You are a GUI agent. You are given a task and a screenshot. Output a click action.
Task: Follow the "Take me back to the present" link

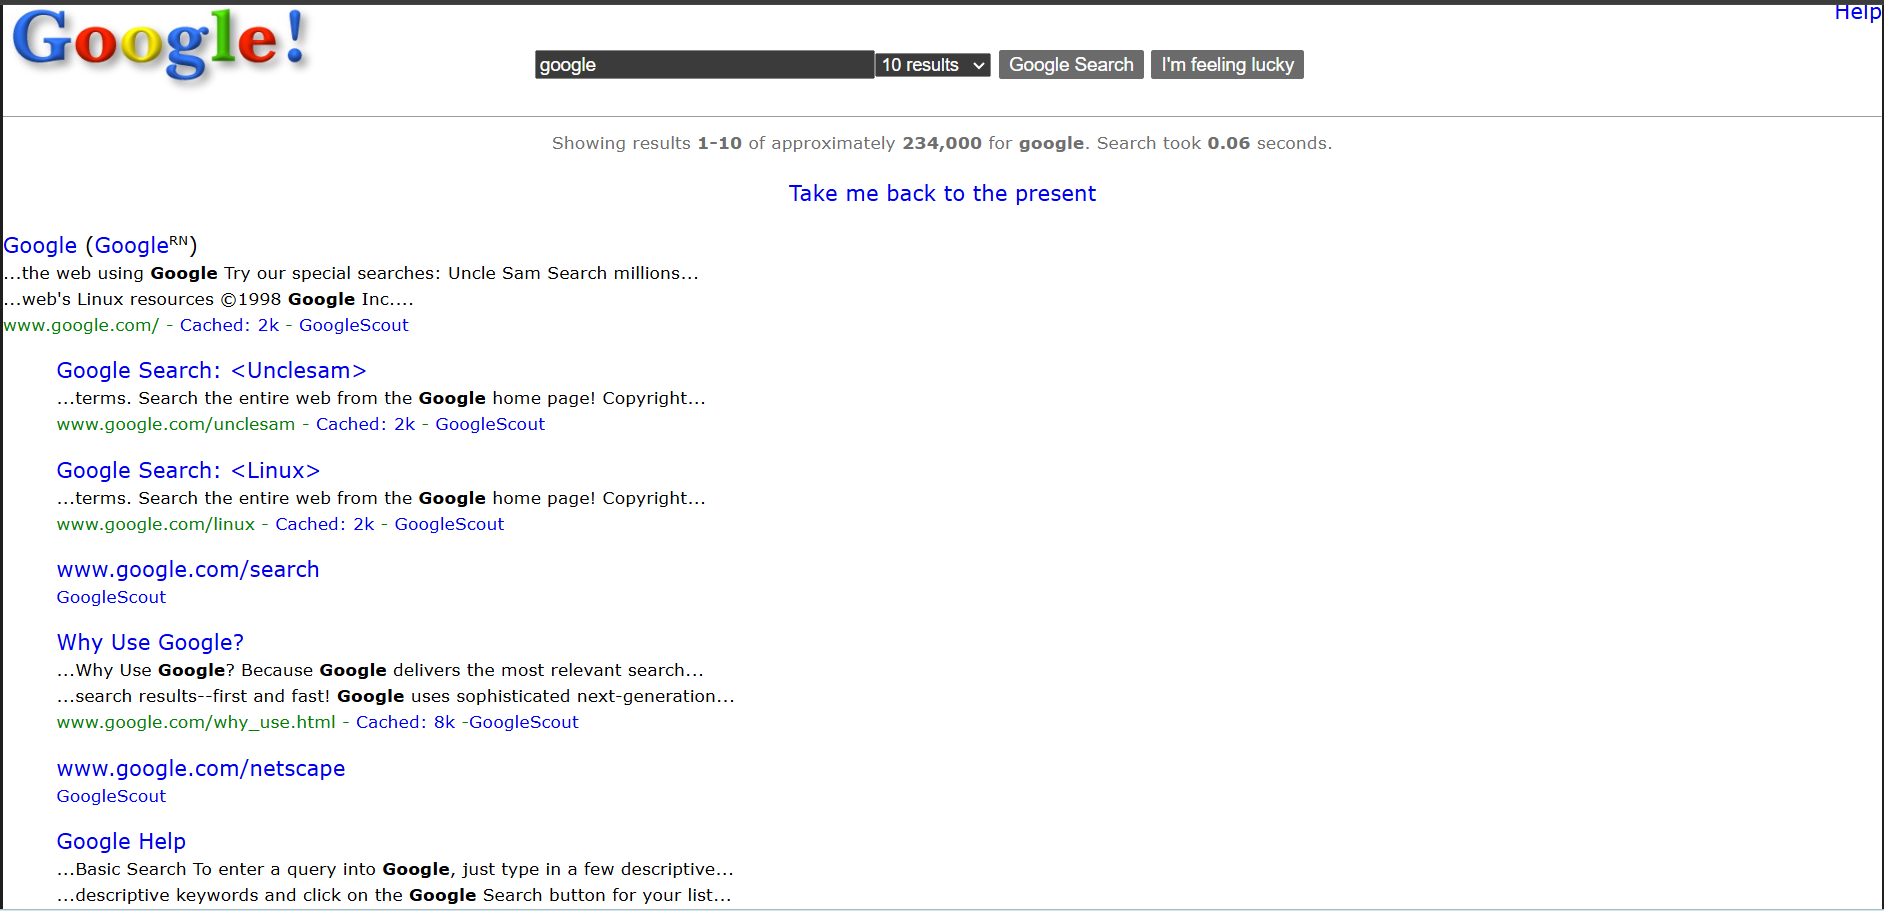pyautogui.click(x=941, y=193)
